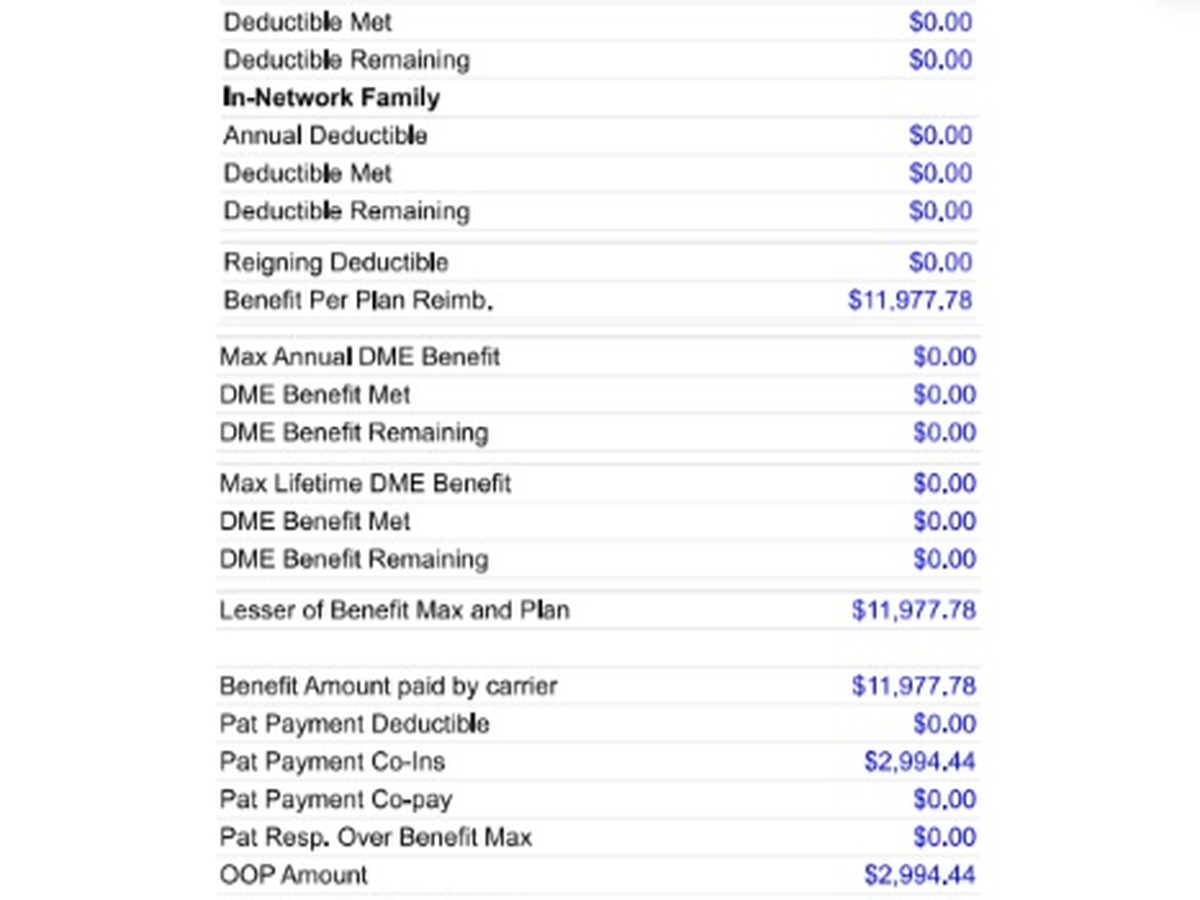Select the Max Annual DME Benefit value
The height and width of the screenshot is (900, 1200).
(944, 357)
